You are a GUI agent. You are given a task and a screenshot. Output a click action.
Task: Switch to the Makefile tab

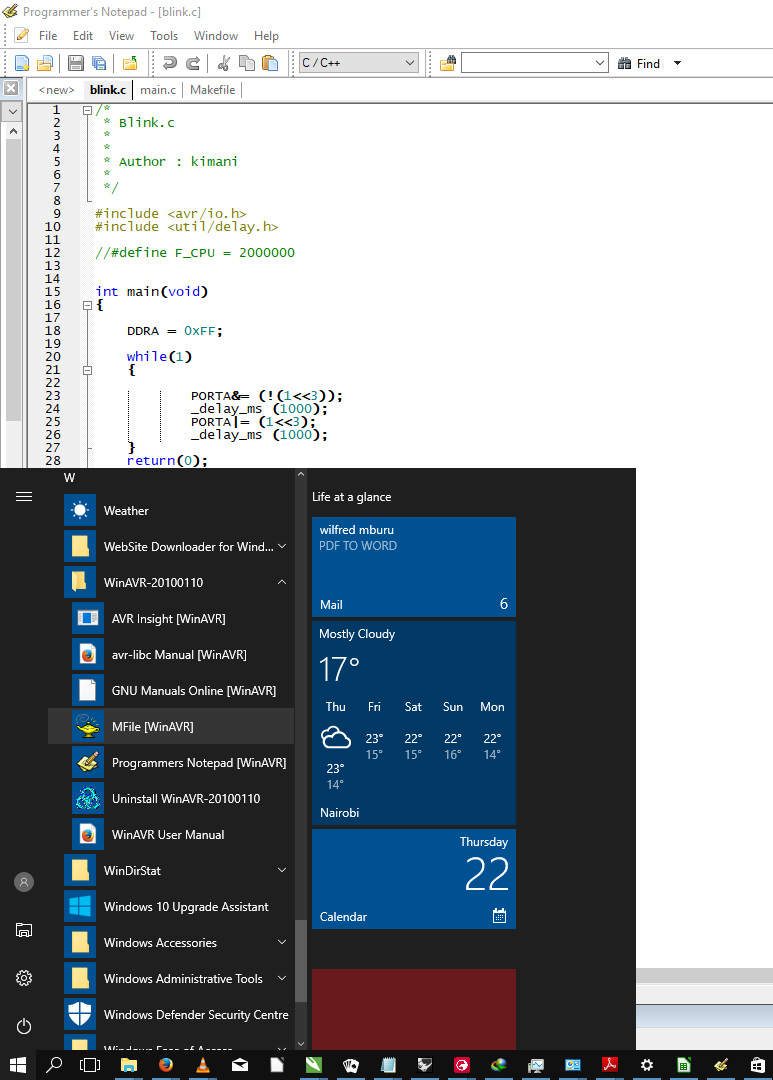tap(212, 90)
